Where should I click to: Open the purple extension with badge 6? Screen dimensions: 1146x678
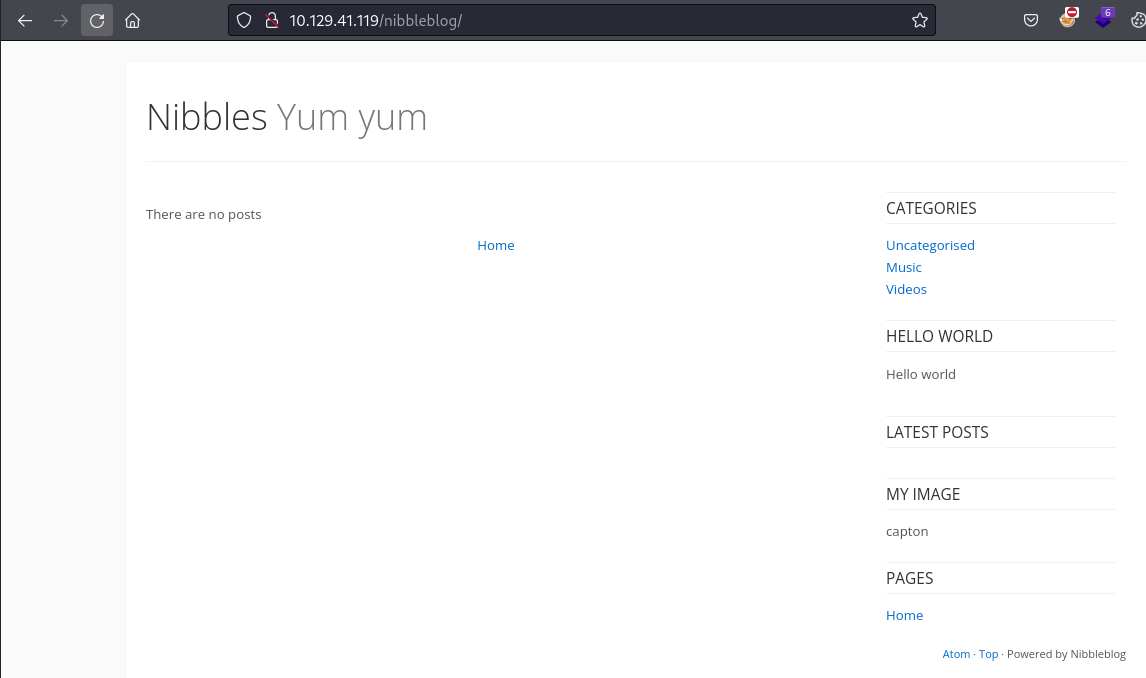[x=1104, y=18]
